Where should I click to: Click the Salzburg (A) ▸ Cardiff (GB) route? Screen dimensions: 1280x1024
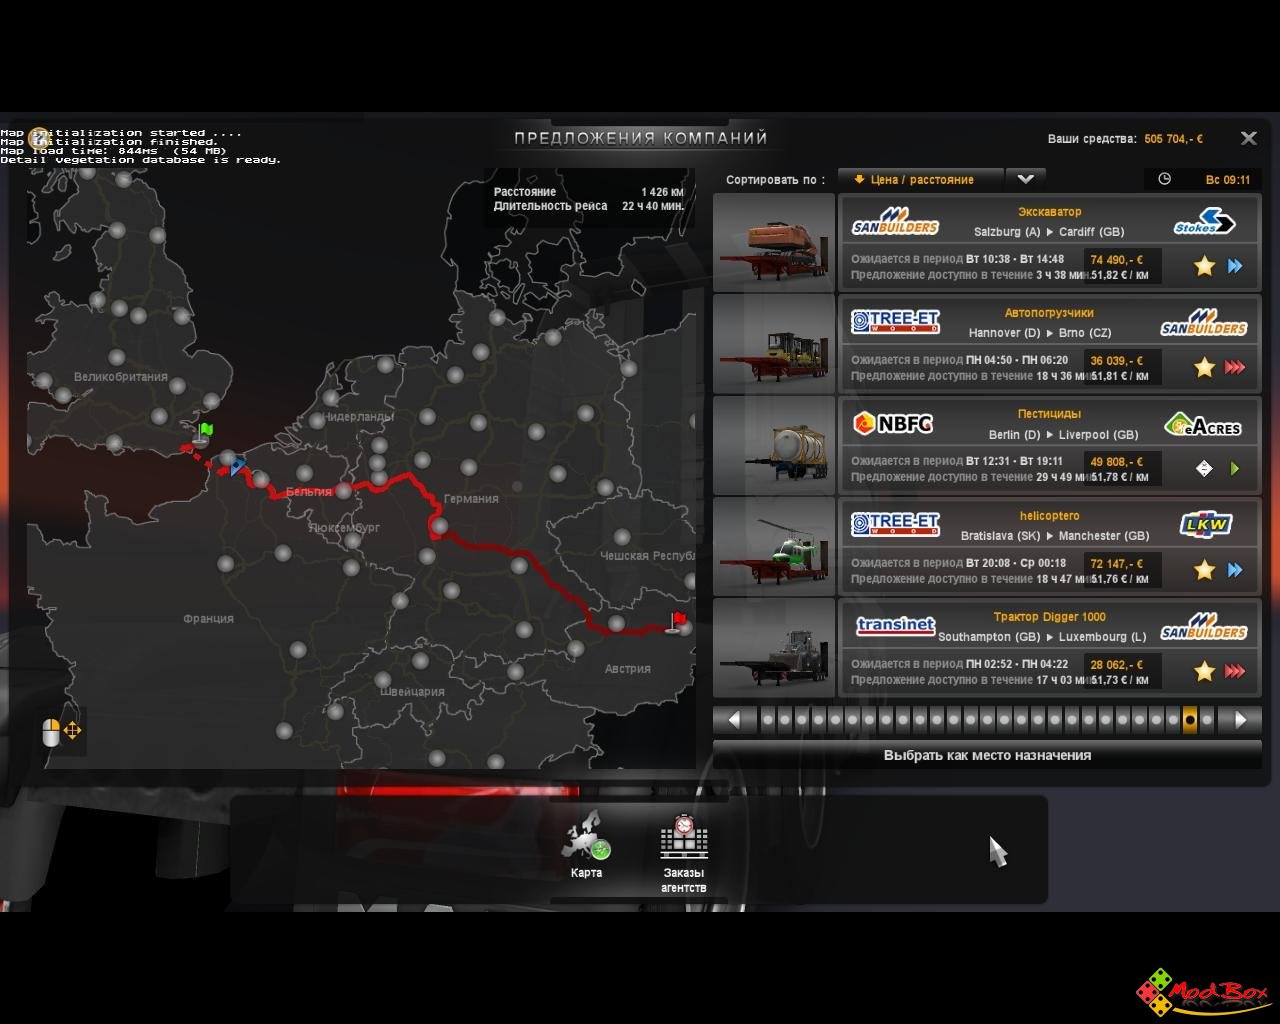1049,232
